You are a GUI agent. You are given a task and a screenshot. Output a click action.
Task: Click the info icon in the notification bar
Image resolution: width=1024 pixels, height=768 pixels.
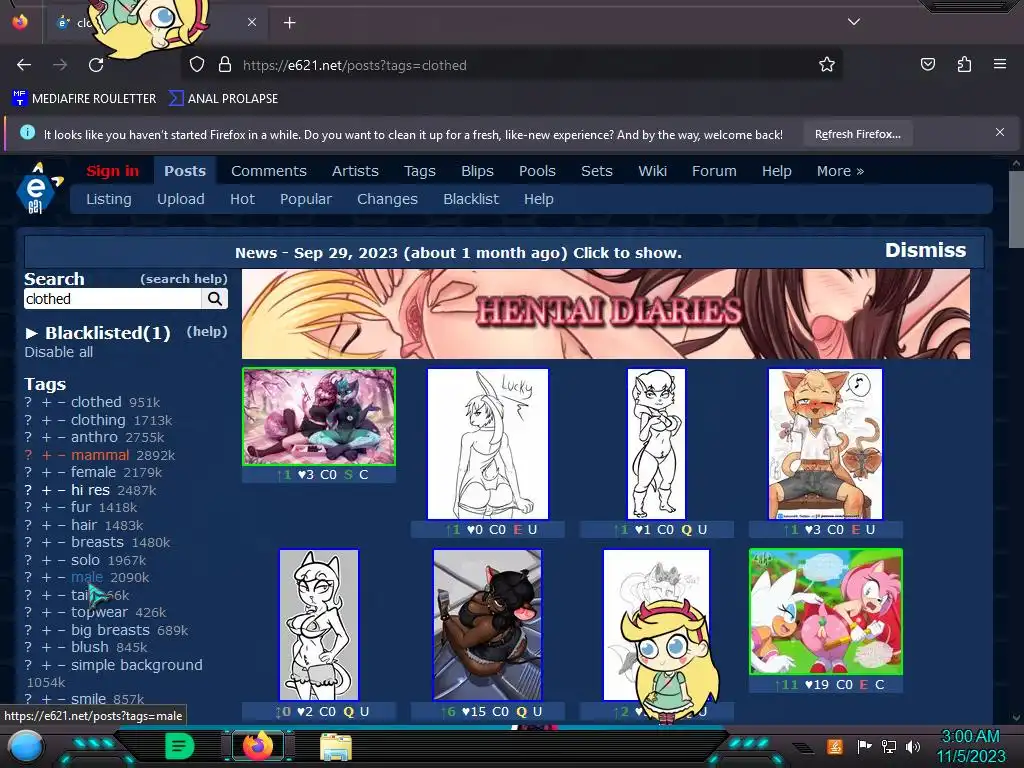click(x=27, y=132)
